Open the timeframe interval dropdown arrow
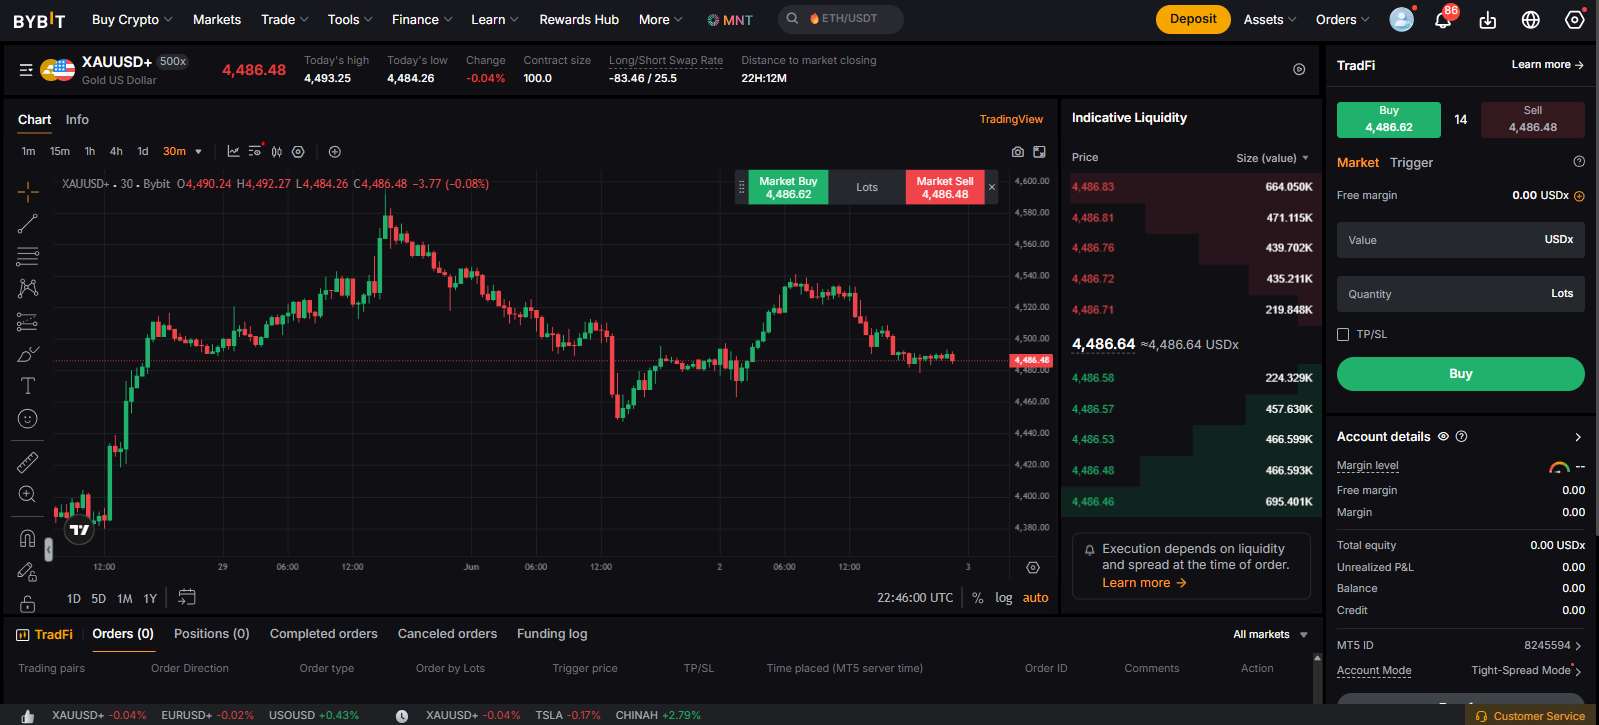Image resolution: width=1599 pixels, height=725 pixels. 198,152
